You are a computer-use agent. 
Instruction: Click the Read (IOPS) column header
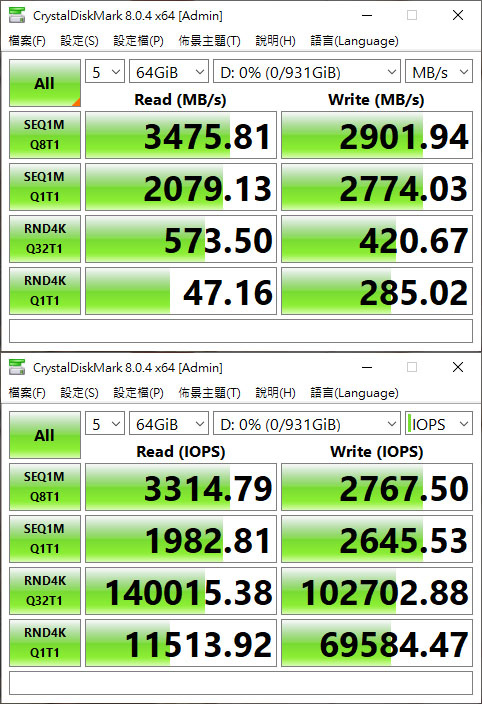coord(180,451)
